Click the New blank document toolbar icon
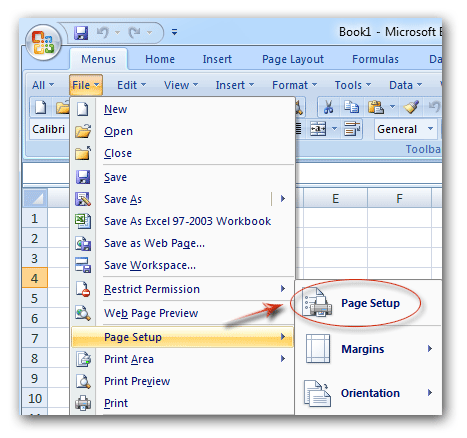 [41, 107]
